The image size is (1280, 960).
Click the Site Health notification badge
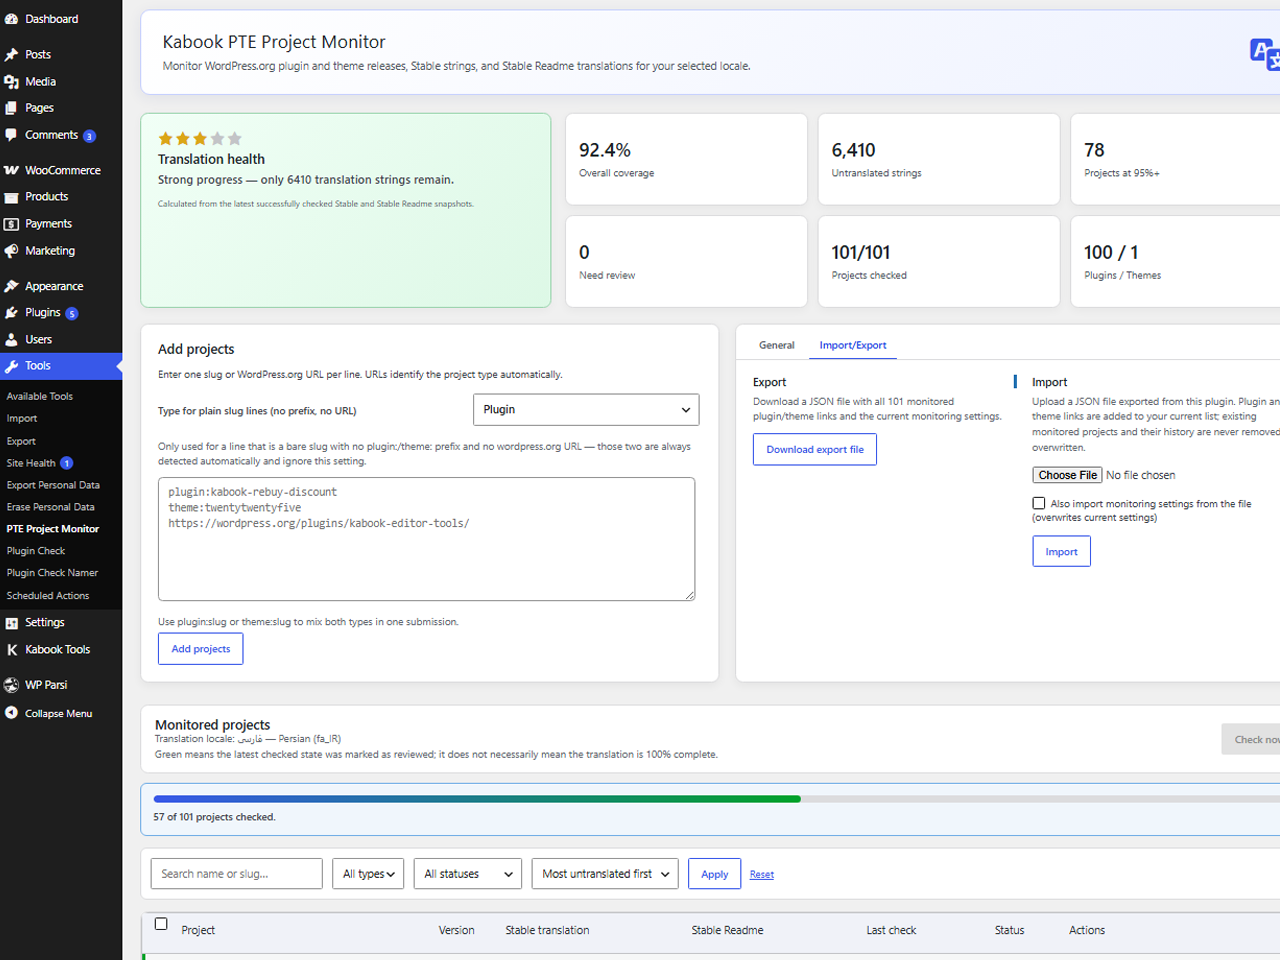point(66,463)
